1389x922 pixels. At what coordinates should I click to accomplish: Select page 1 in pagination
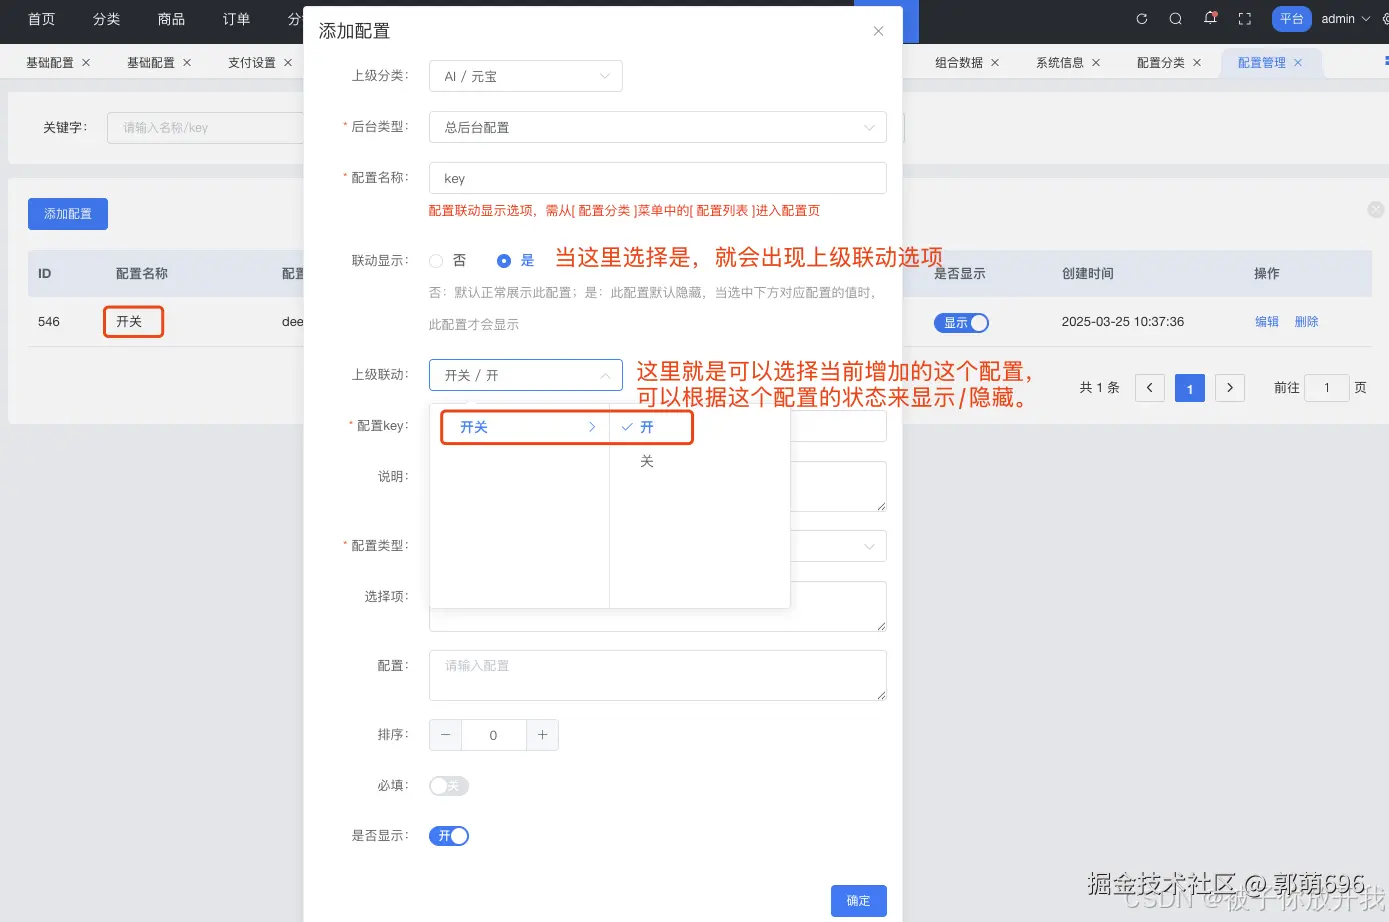1190,388
